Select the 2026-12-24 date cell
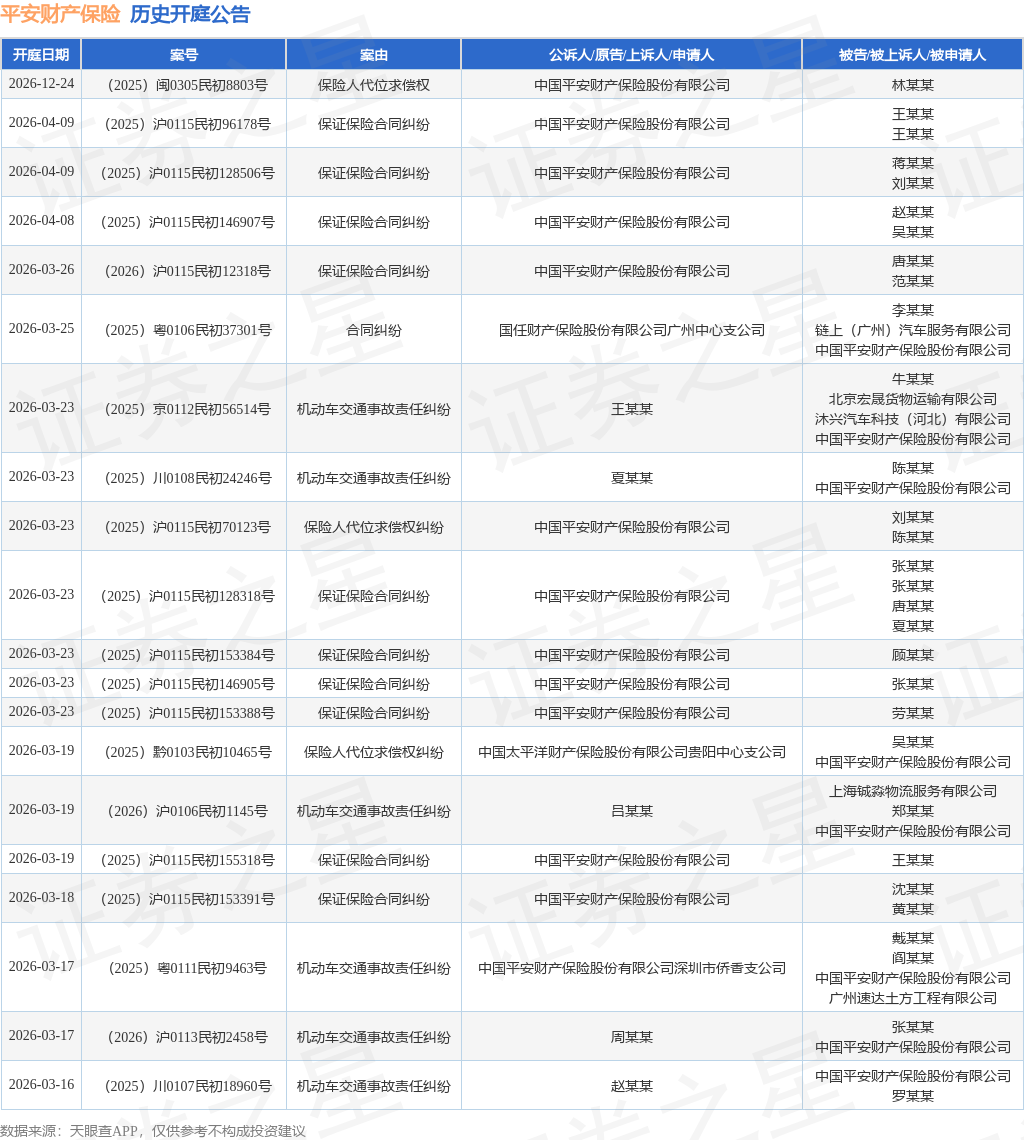The height and width of the screenshot is (1140, 1024). pos(41,84)
